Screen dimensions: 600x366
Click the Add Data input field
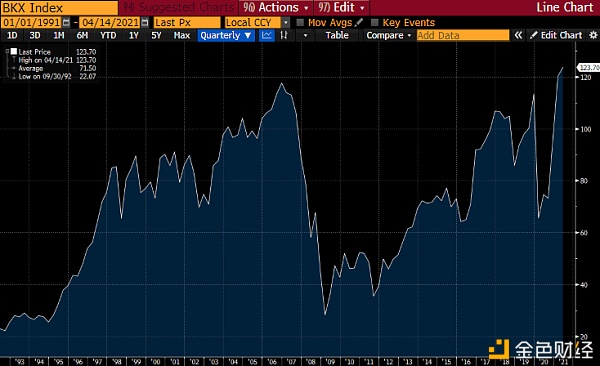tap(463, 36)
